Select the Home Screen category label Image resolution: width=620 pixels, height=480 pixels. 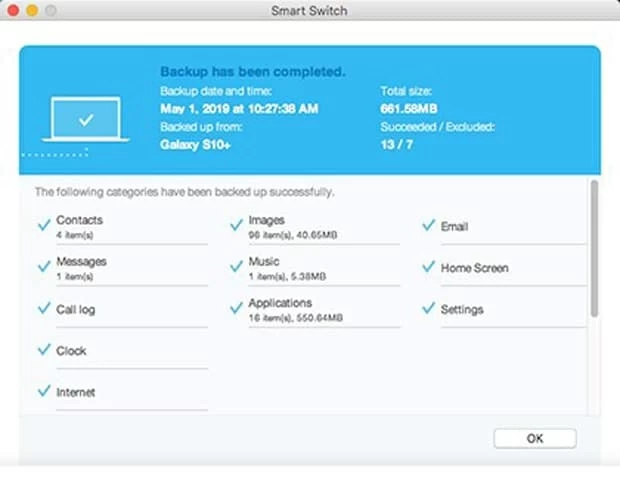pyautogui.click(x=474, y=268)
